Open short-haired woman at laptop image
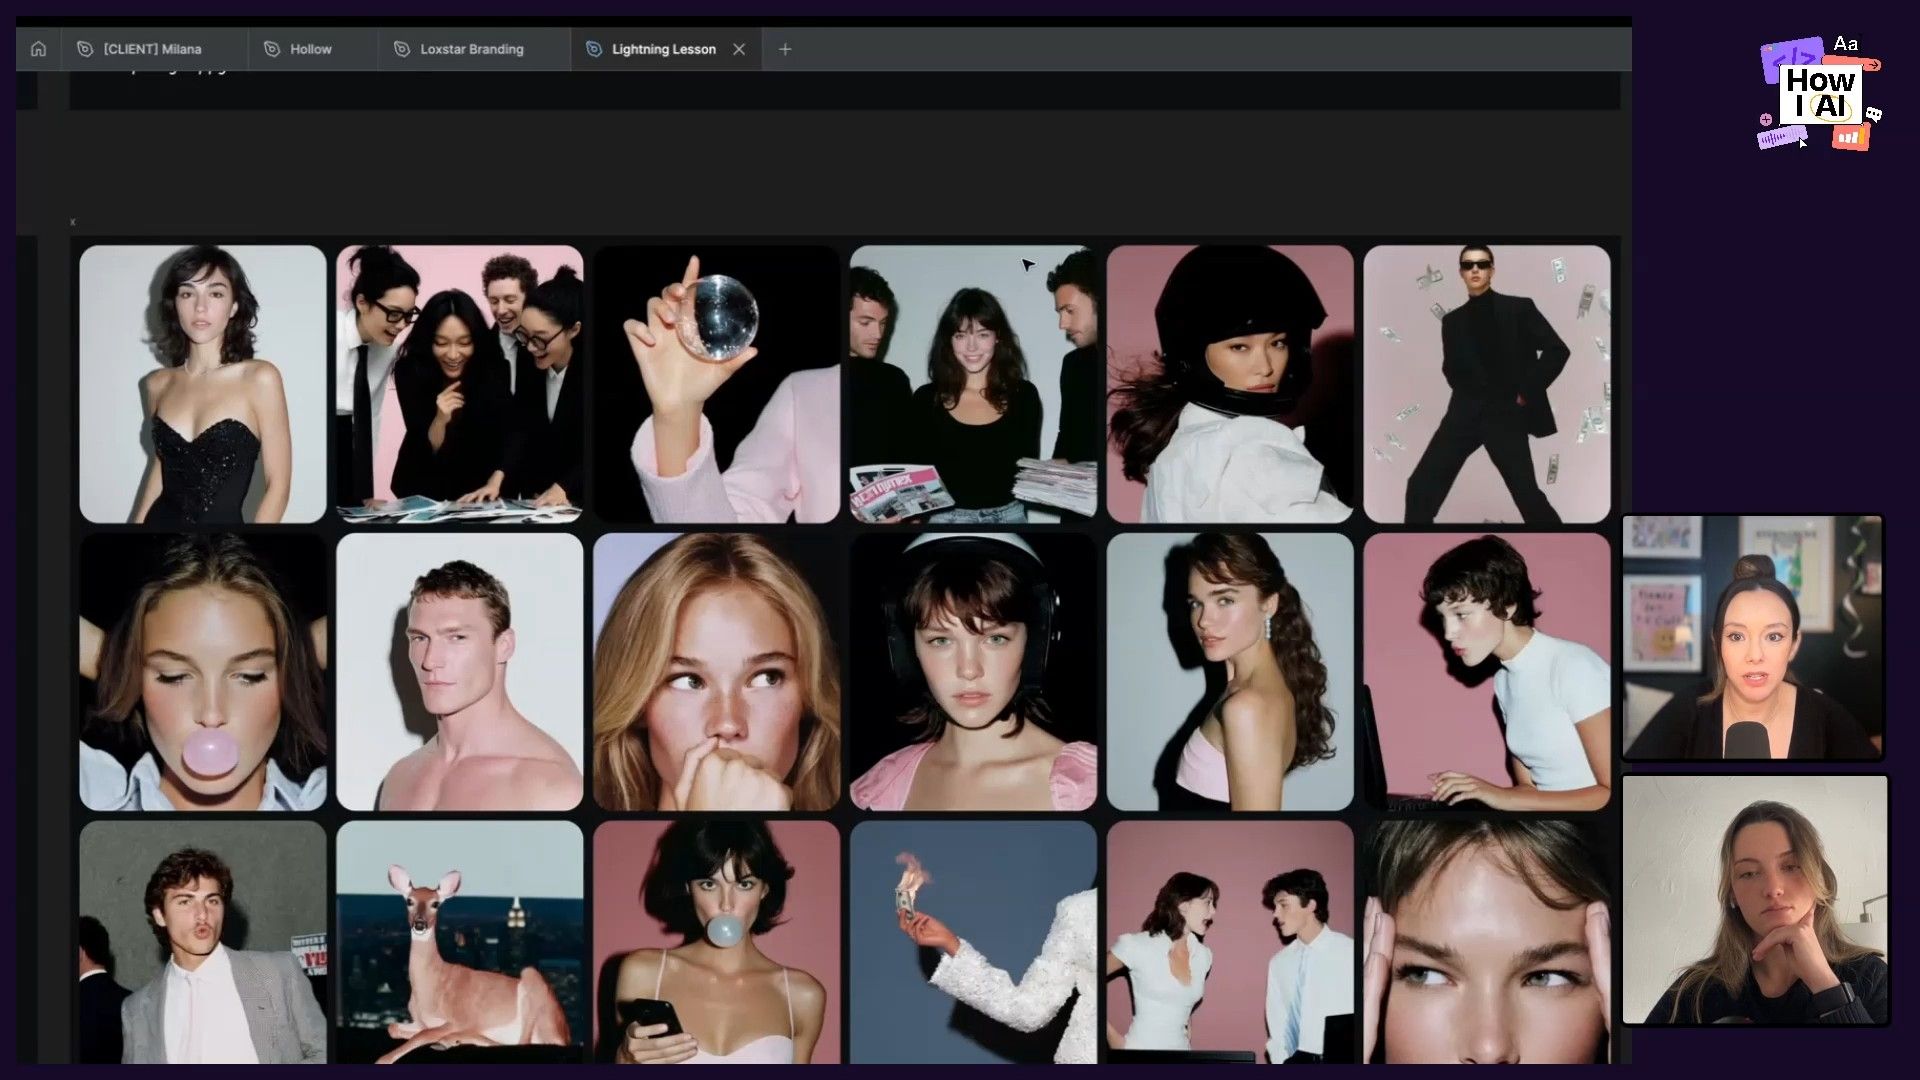This screenshot has height=1080, width=1920. click(1487, 672)
